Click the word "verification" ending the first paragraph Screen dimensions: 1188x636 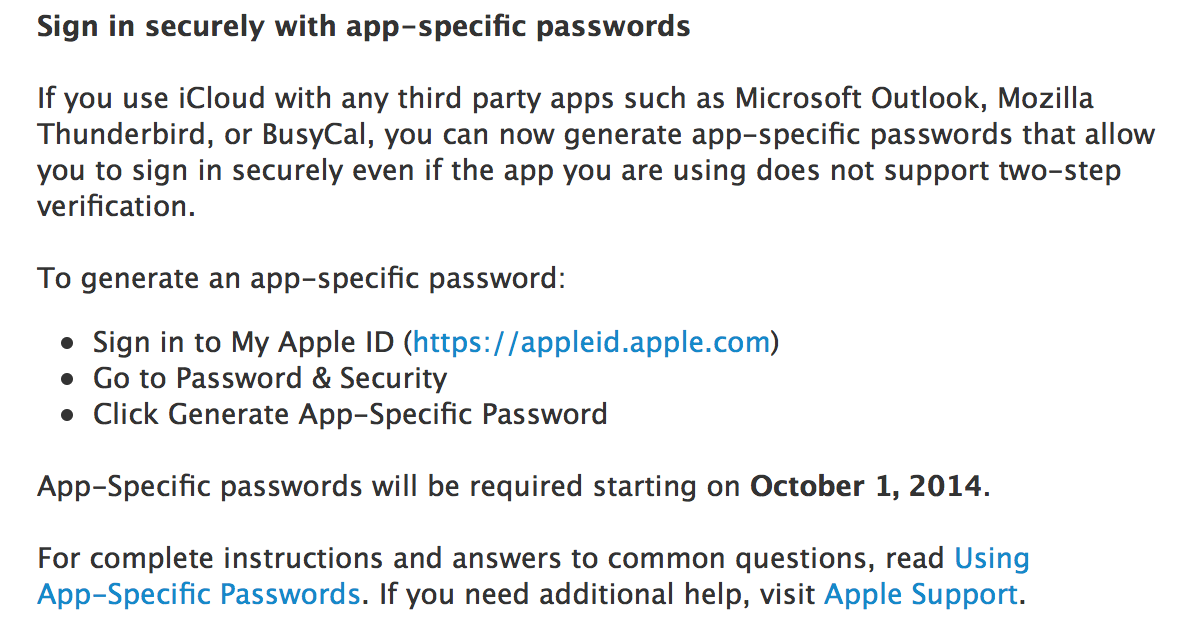coord(109,206)
